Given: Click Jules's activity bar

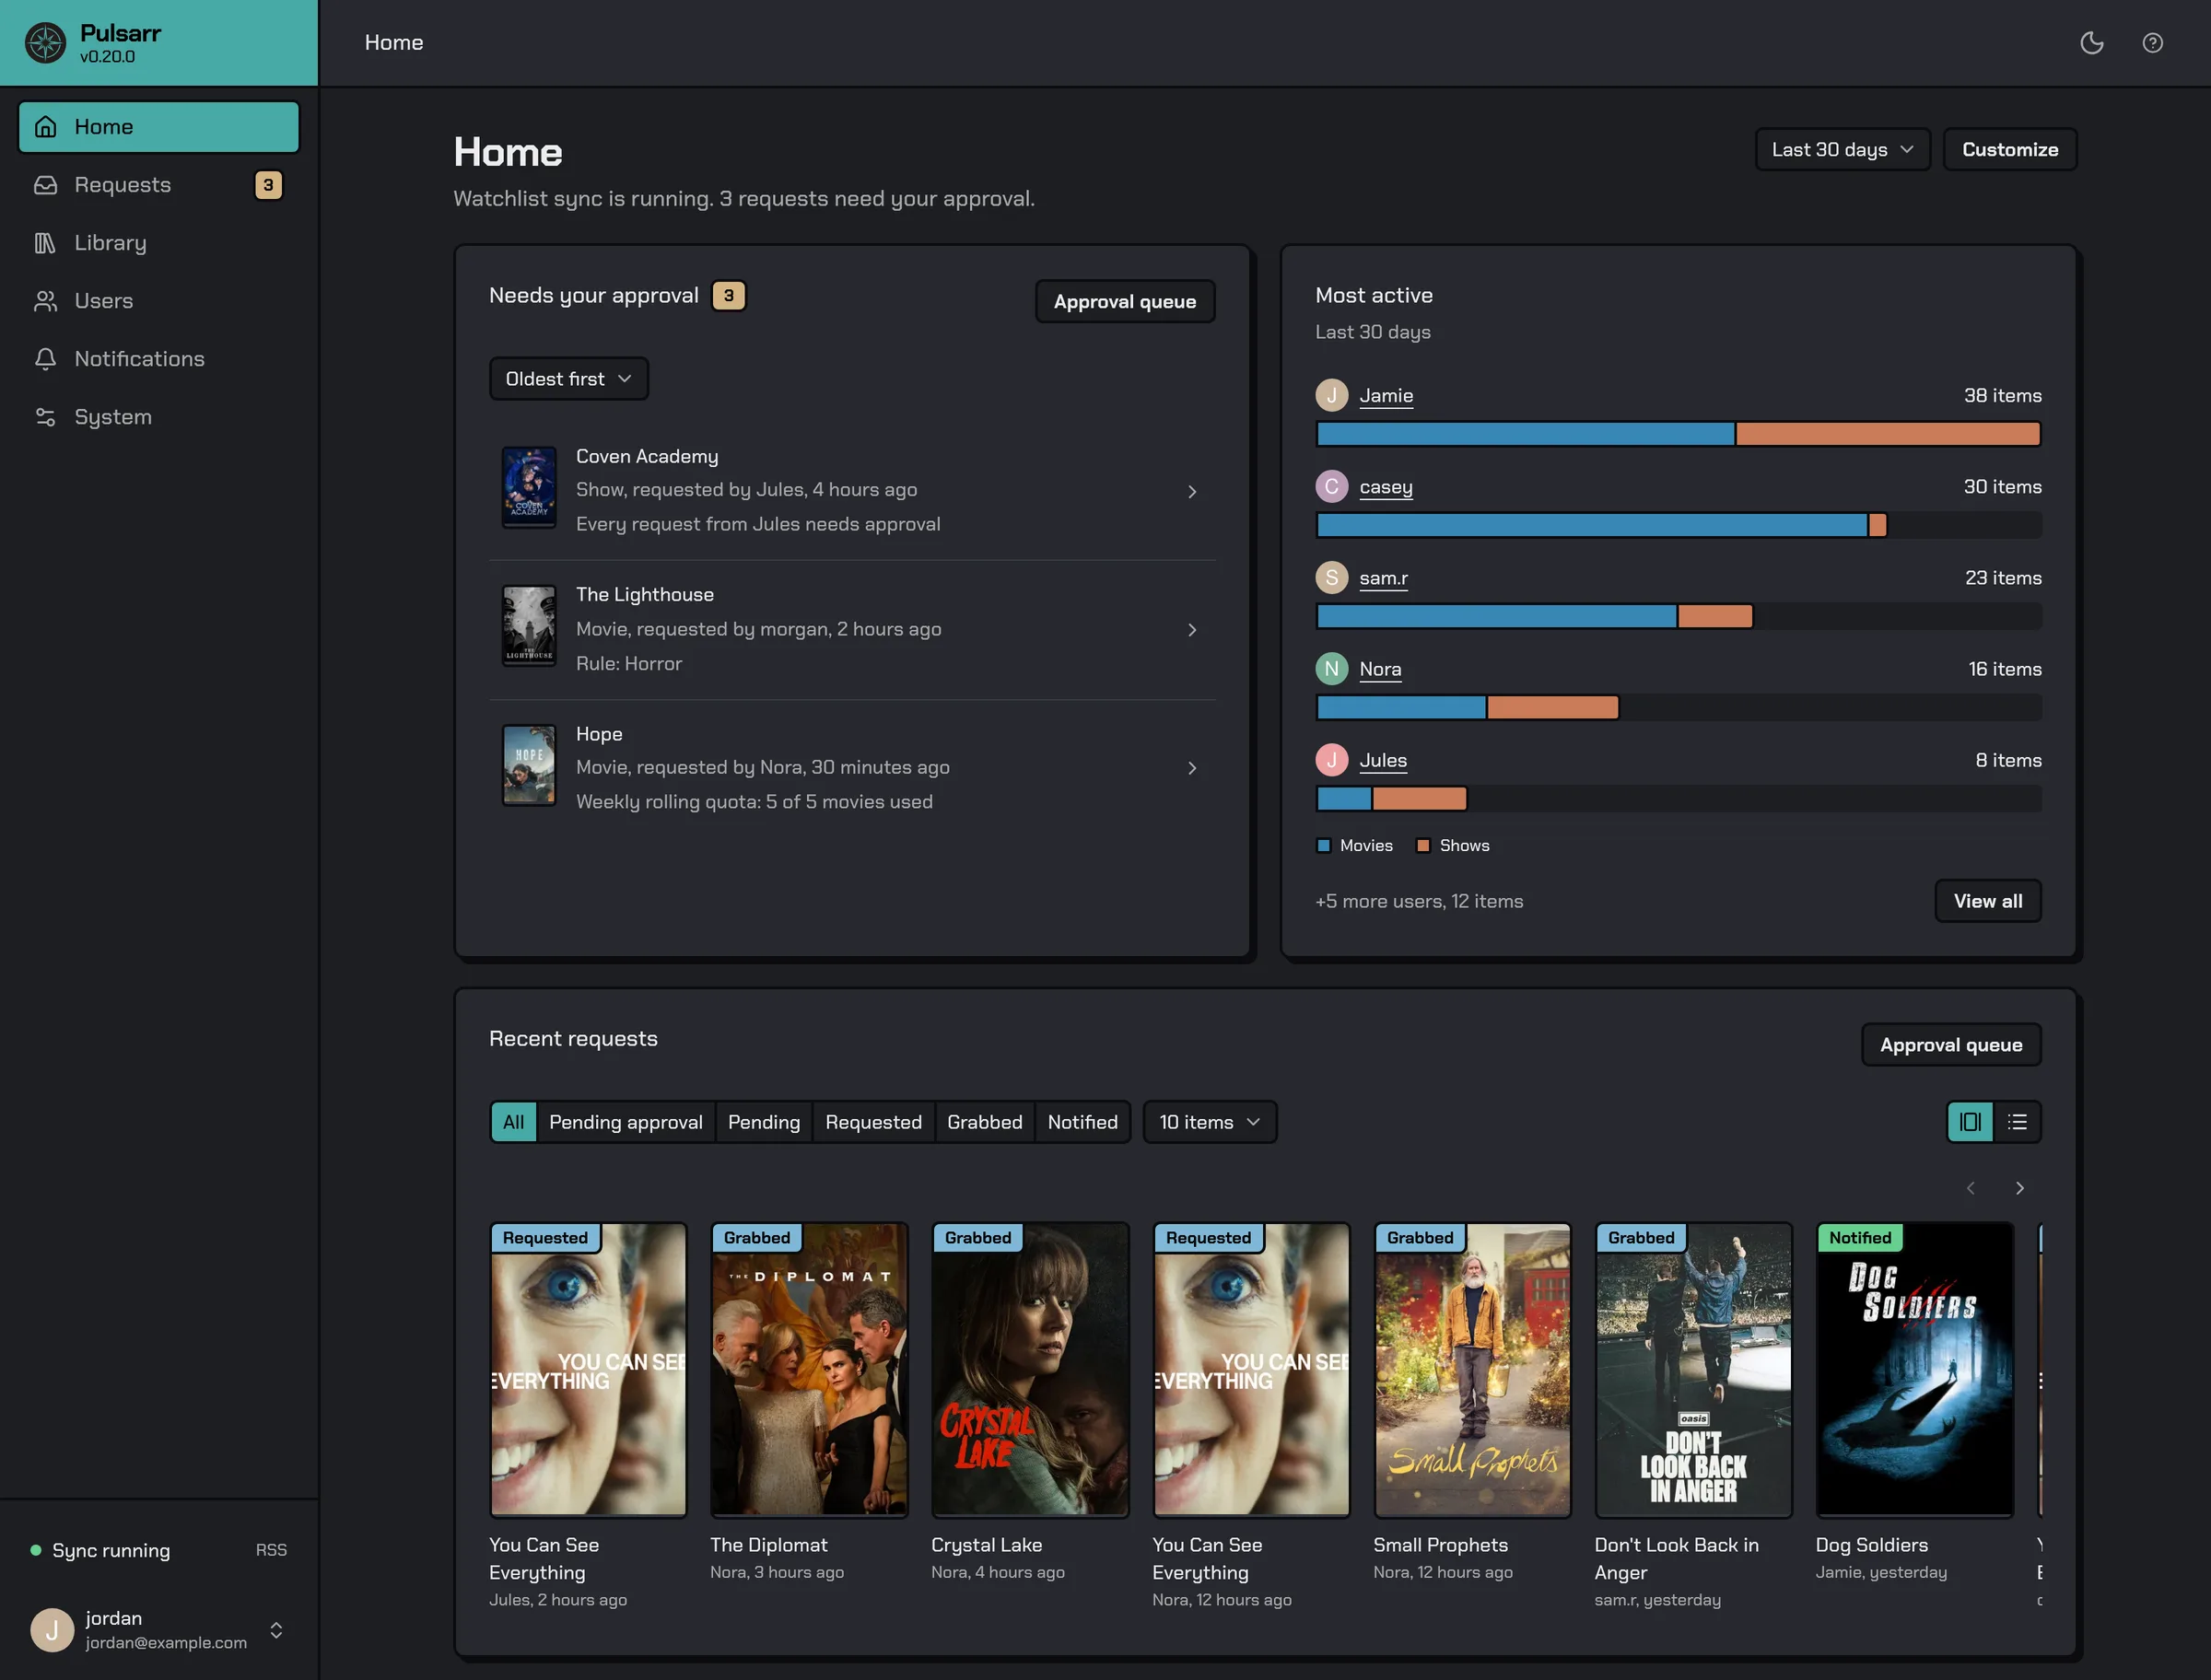Looking at the screenshot, I should 1678,799.
